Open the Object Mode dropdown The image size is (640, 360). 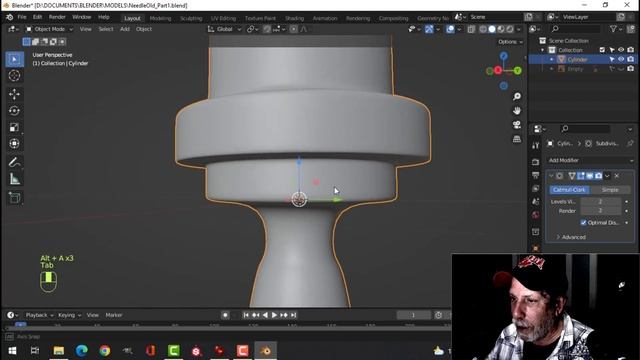49,29
